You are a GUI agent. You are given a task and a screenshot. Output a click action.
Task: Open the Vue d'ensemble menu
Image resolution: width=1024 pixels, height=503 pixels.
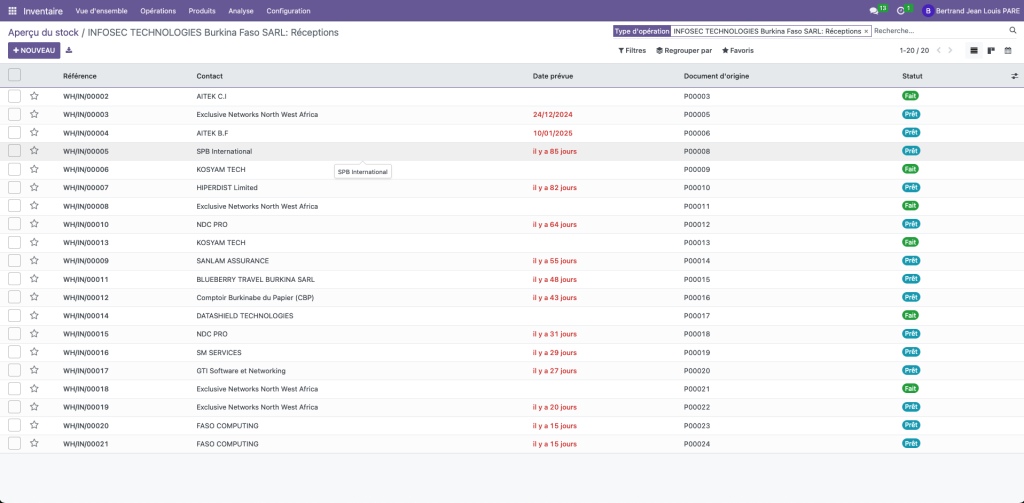tap(101, 11)
